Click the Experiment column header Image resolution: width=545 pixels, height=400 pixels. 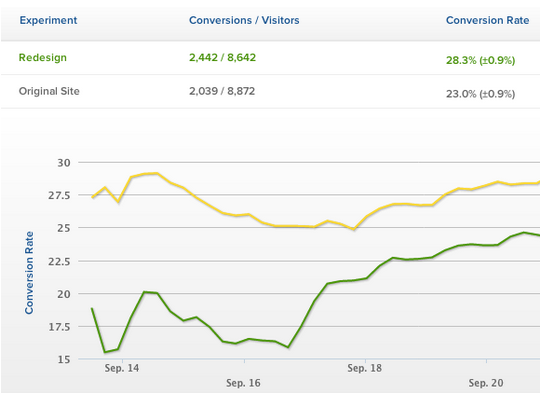48,20
